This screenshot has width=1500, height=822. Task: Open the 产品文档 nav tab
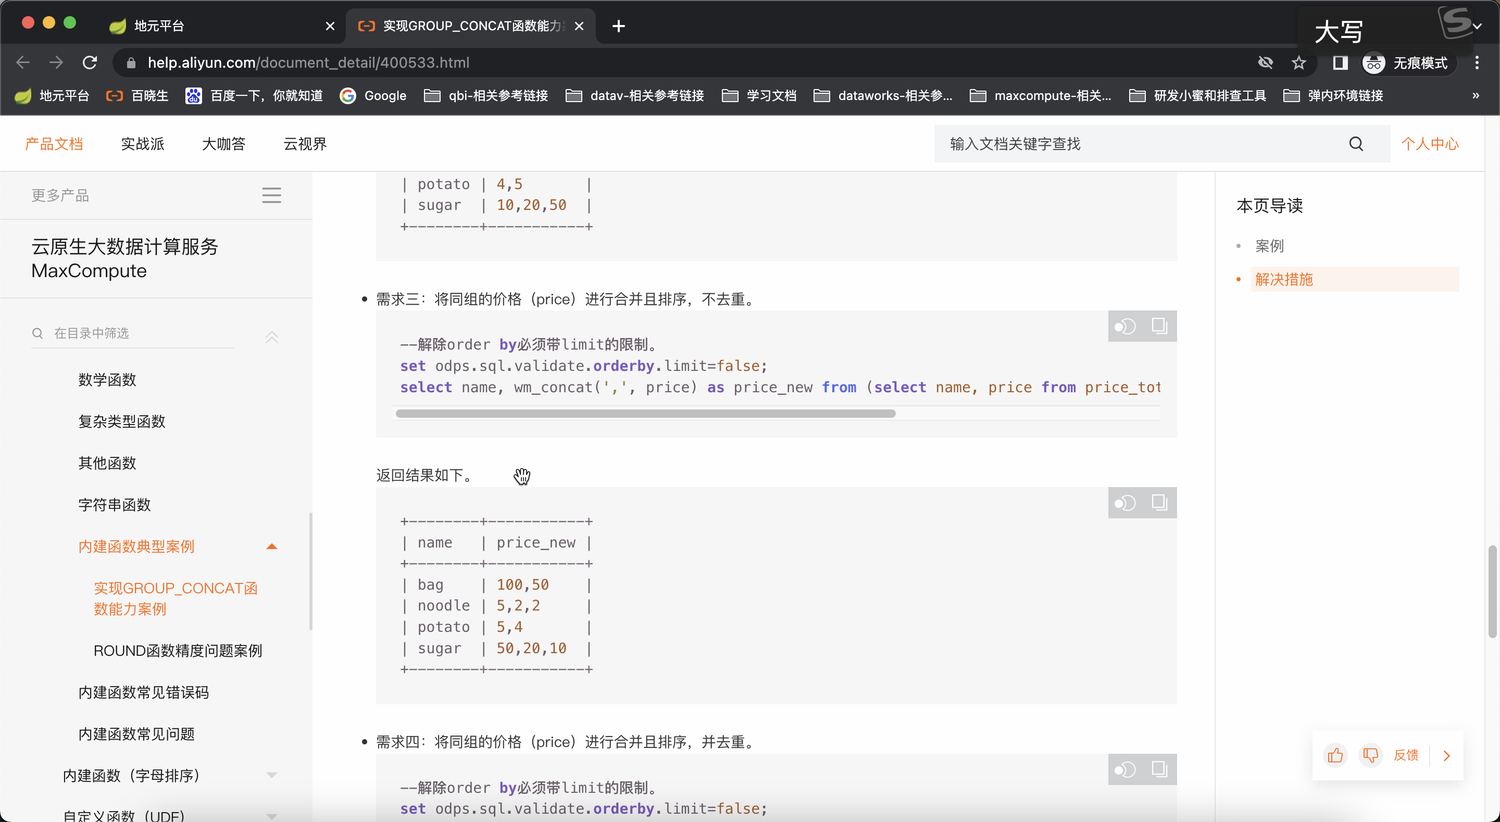[x=54, y=144]
